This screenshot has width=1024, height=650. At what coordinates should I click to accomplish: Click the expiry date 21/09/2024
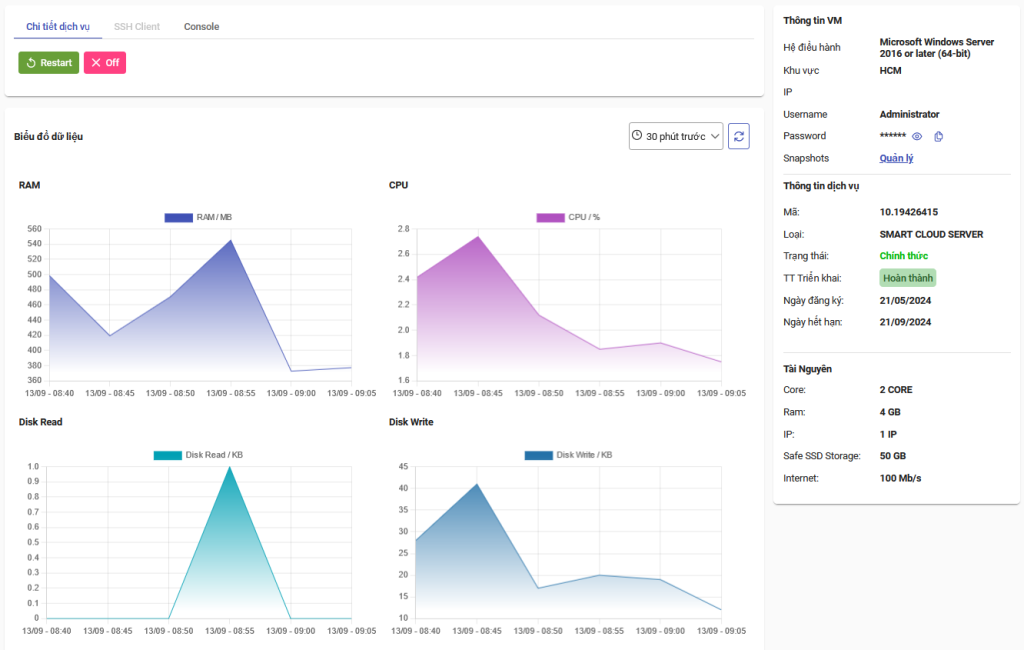[905, 322]
